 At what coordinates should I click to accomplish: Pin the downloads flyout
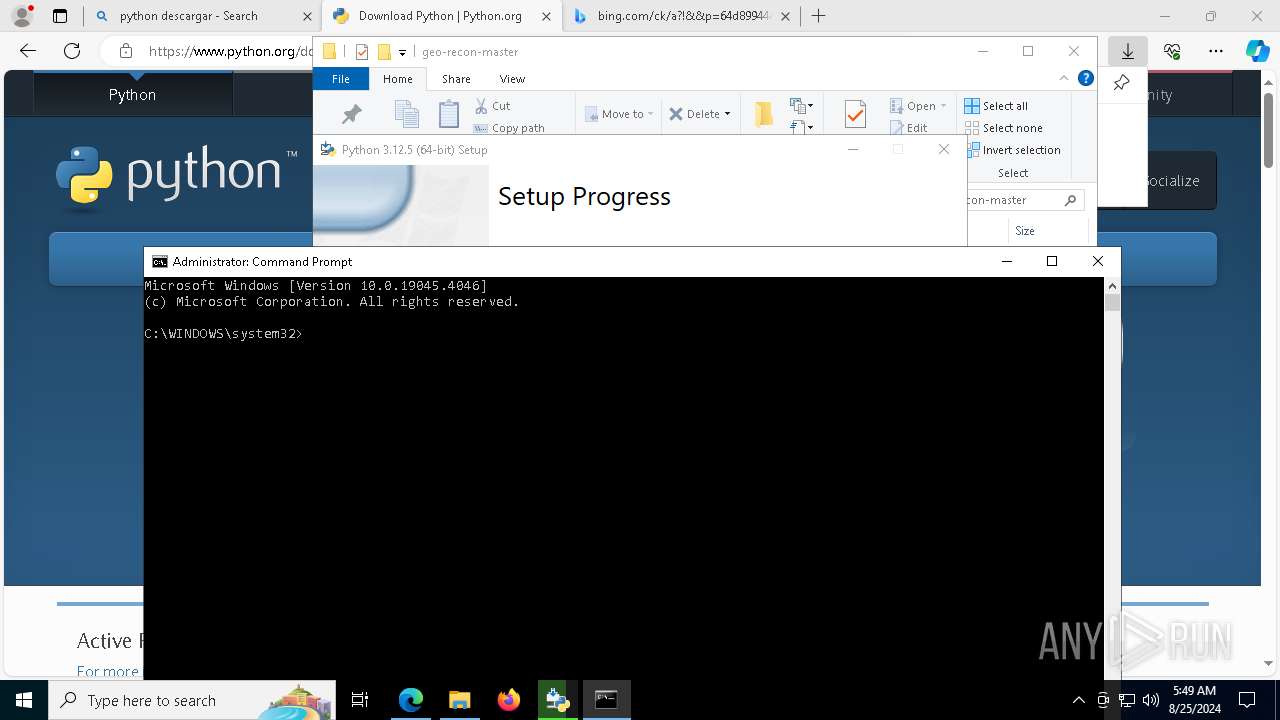(1121, 83)
